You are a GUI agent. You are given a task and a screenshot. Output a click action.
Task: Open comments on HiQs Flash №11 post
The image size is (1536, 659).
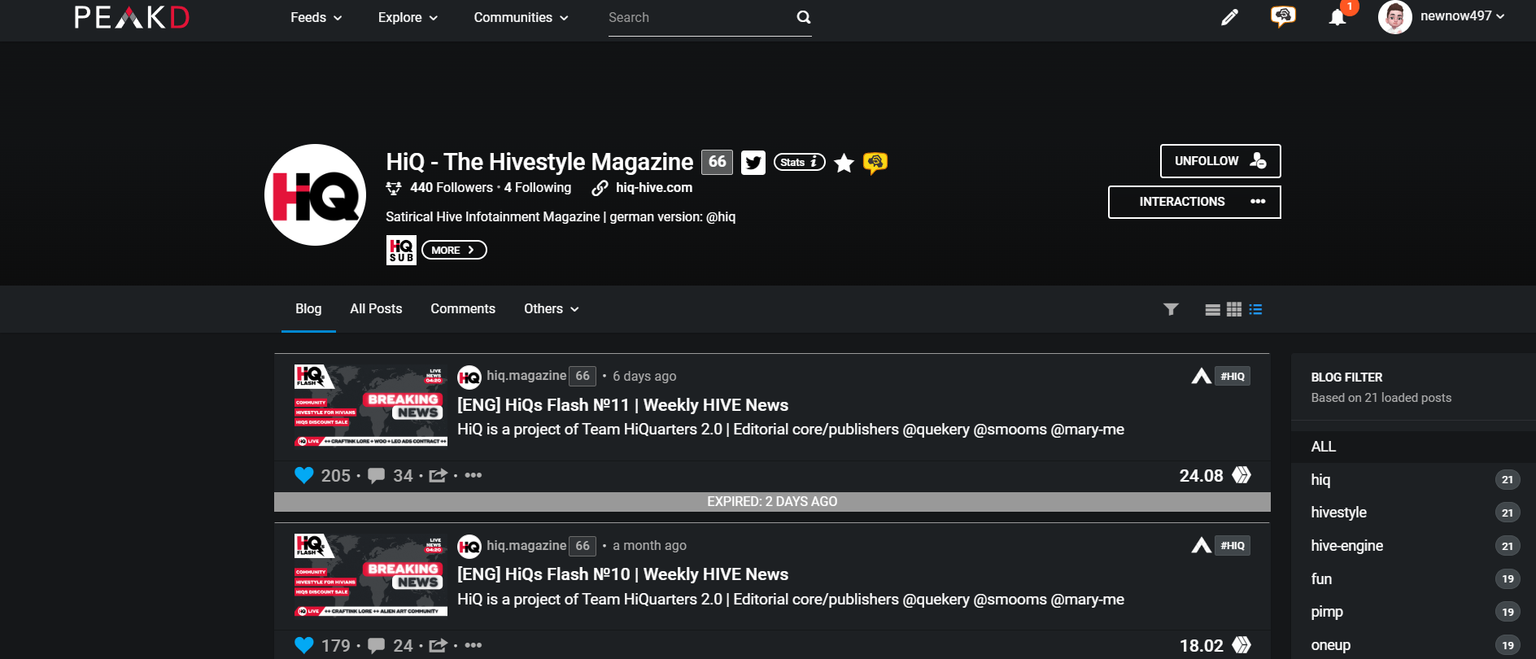[x=376, y=476]
